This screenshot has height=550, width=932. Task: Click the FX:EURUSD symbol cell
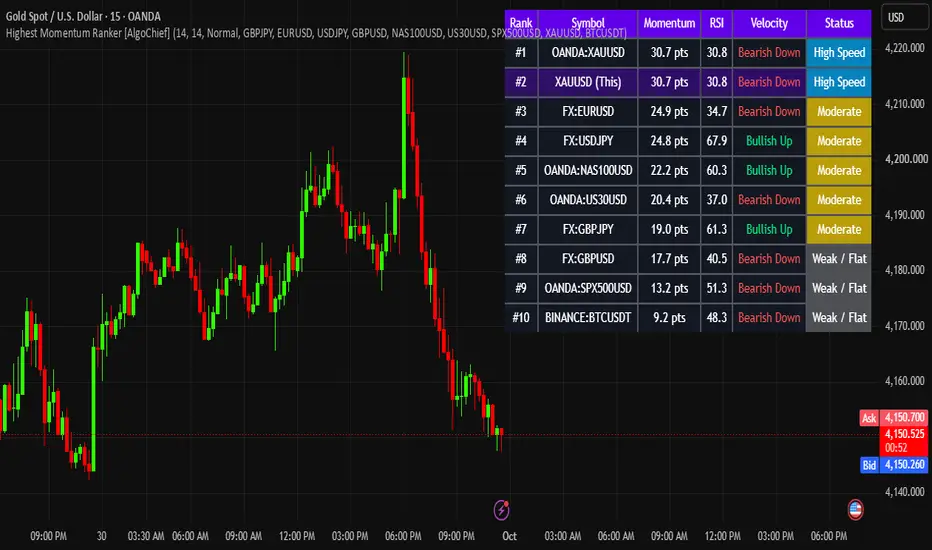588,111
